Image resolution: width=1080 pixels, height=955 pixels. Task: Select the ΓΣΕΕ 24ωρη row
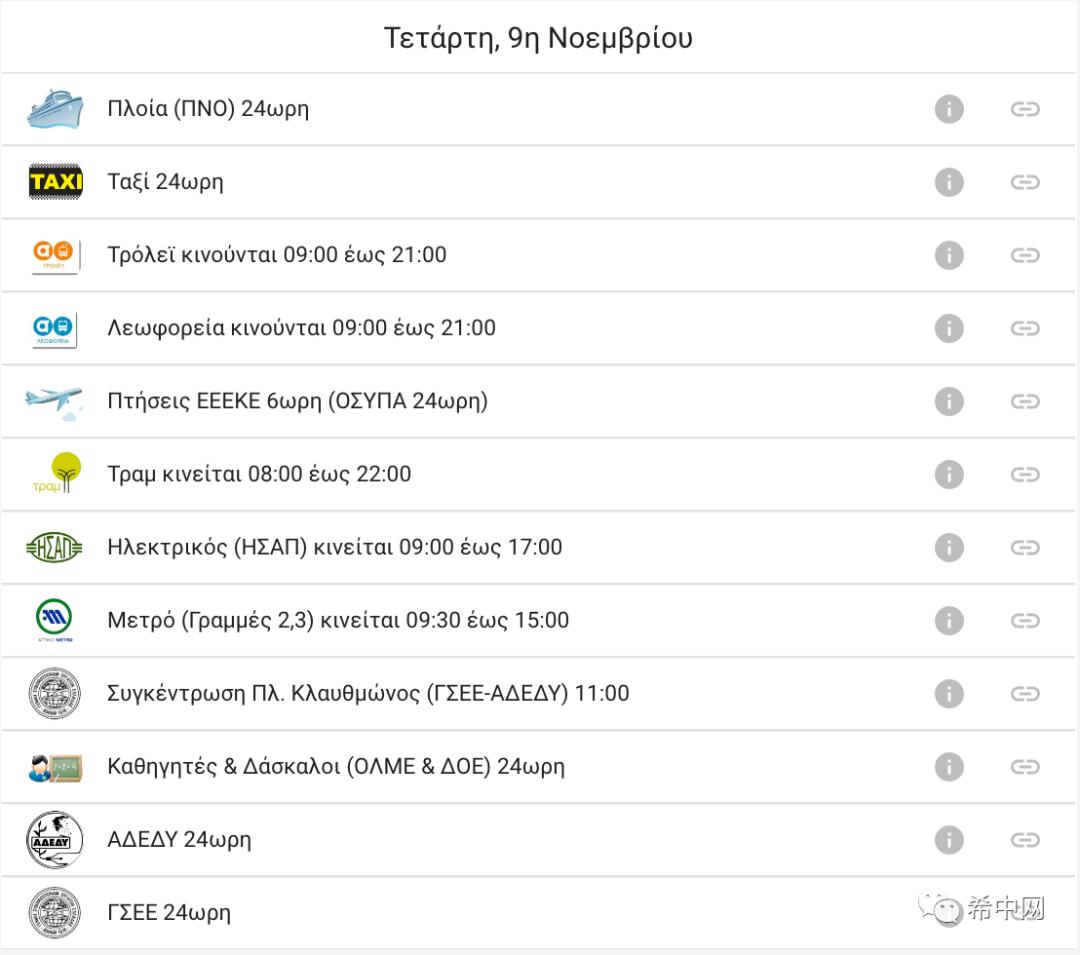537,912
